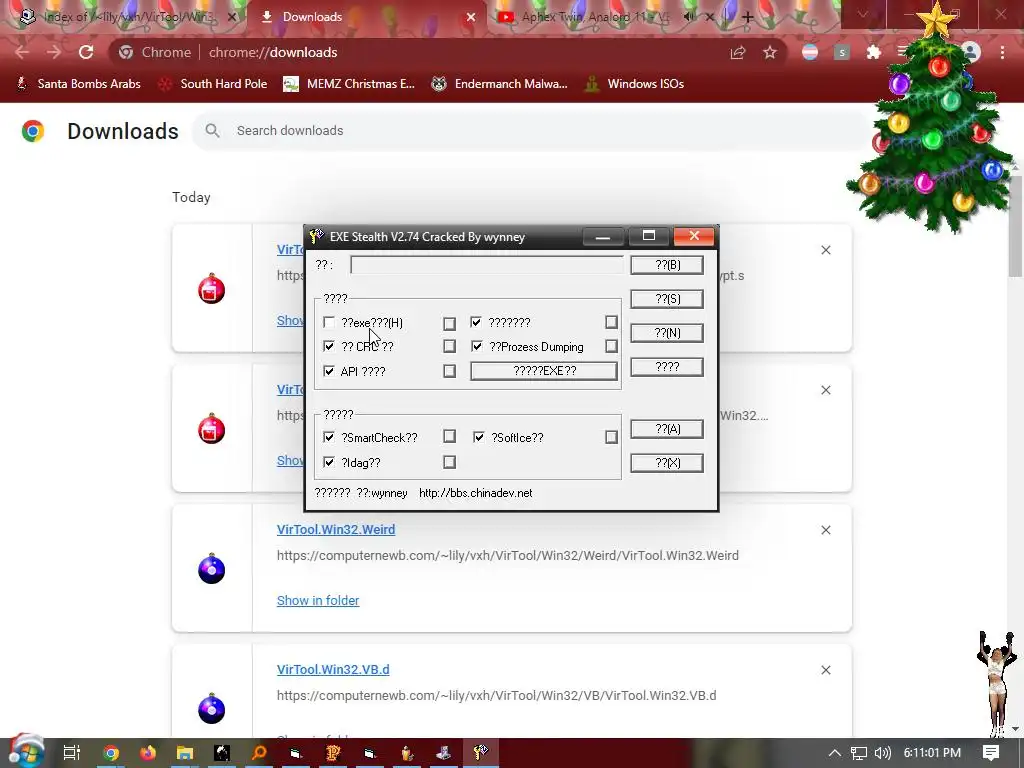1024x768 pixels.
Task: Enable the ??exe???(H) checkbox
Action: click(x=328, y=322)
